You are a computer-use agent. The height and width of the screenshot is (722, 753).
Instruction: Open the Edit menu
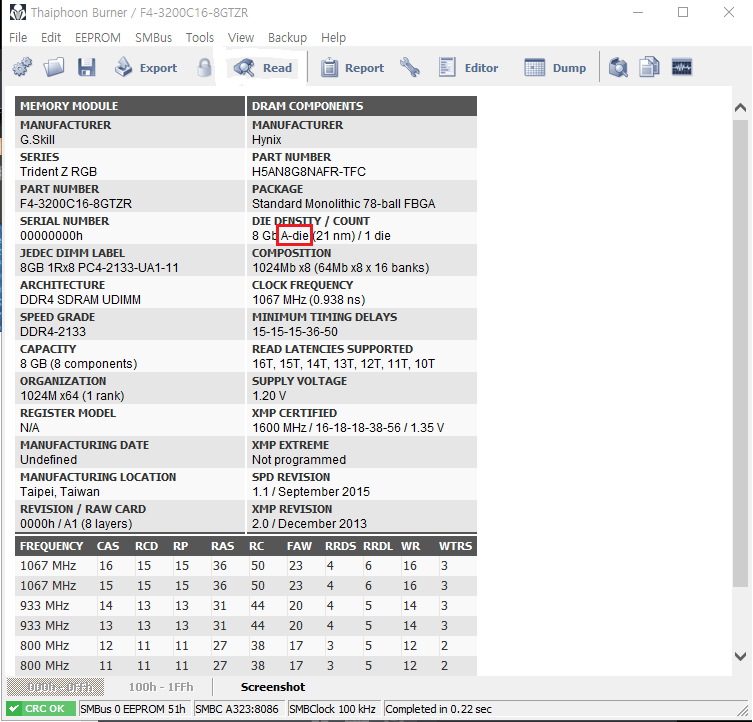[x=51, y=37]
